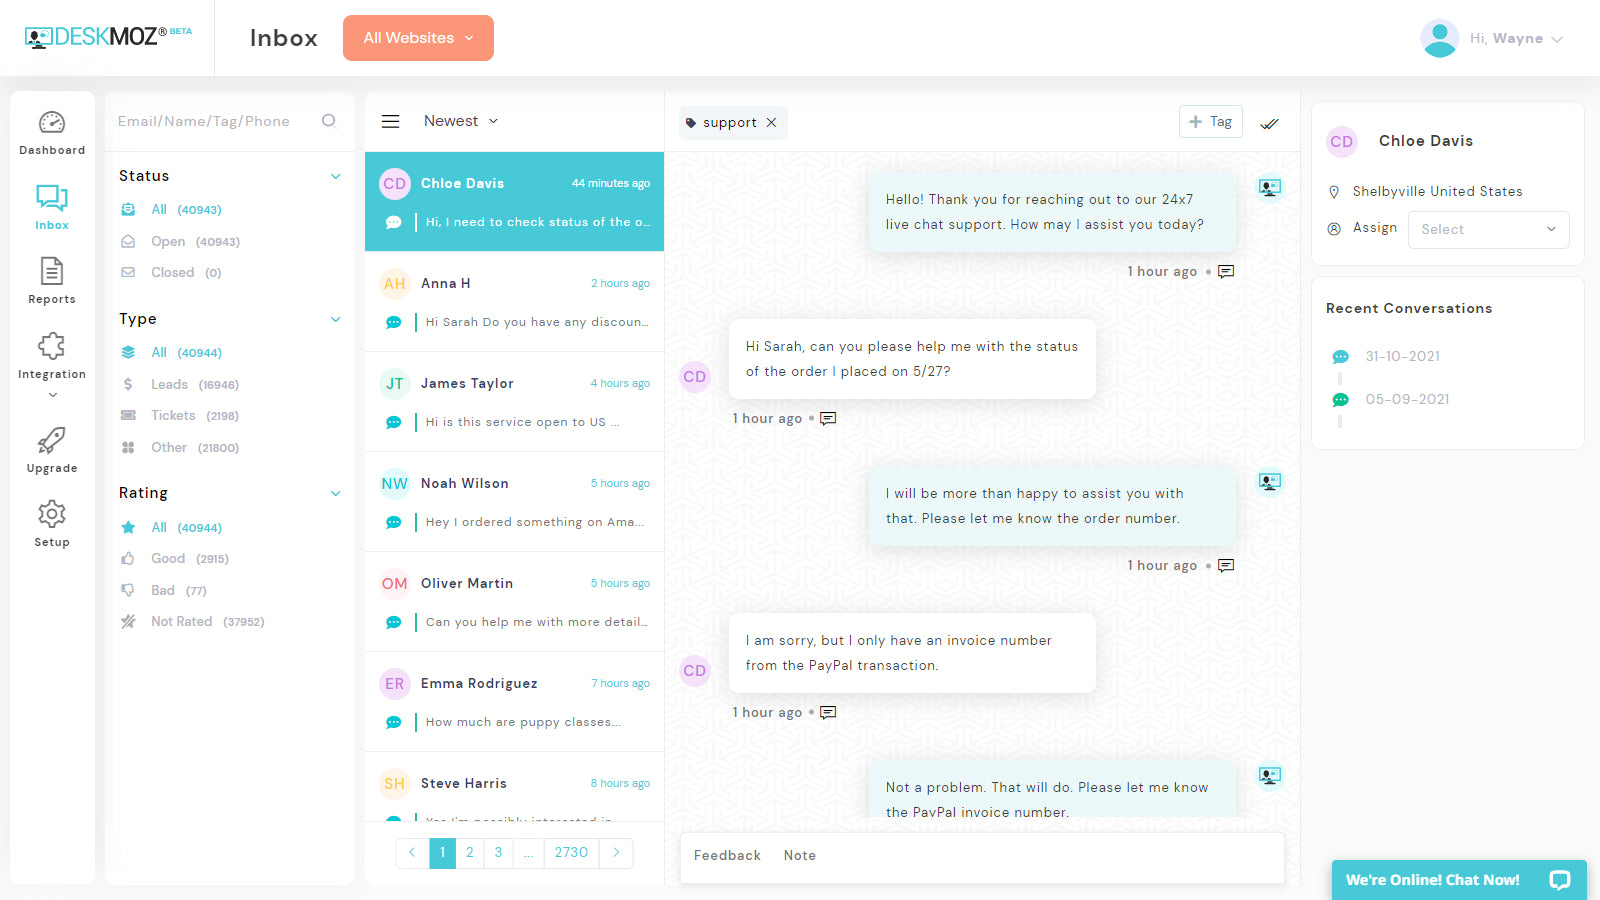Image resolution: width=1600 pixels, height=900 pixels.
Task: Click transcript icon under invoice number message
Action: pos(828,713)
